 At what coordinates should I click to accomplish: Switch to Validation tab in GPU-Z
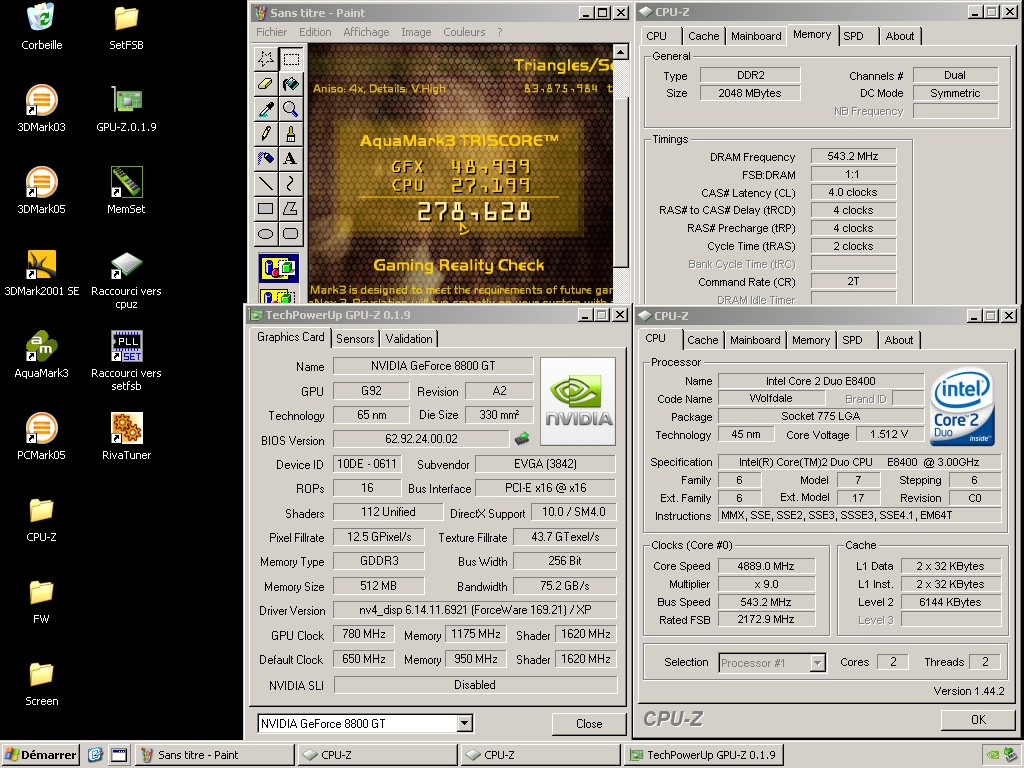pyautogui.click(x=409, y=338)
